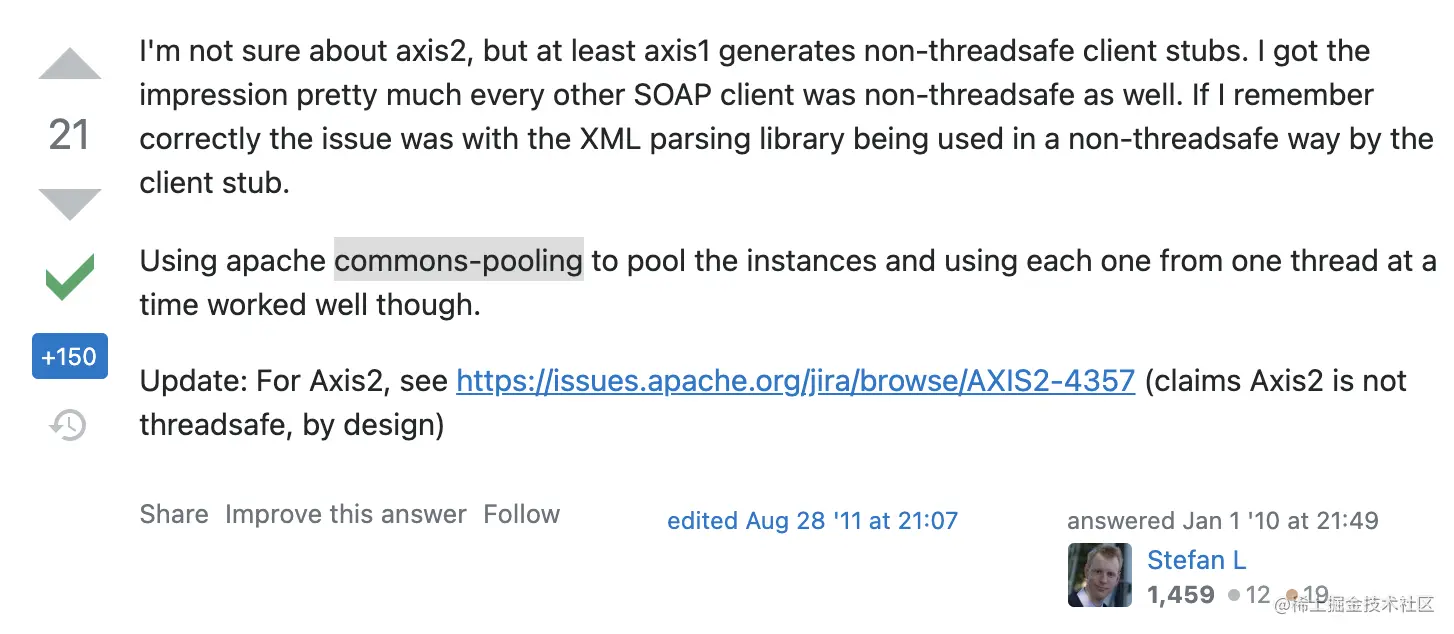Click the bronze badge count 19
The image size is (1454, 634).
[1308, 595]
